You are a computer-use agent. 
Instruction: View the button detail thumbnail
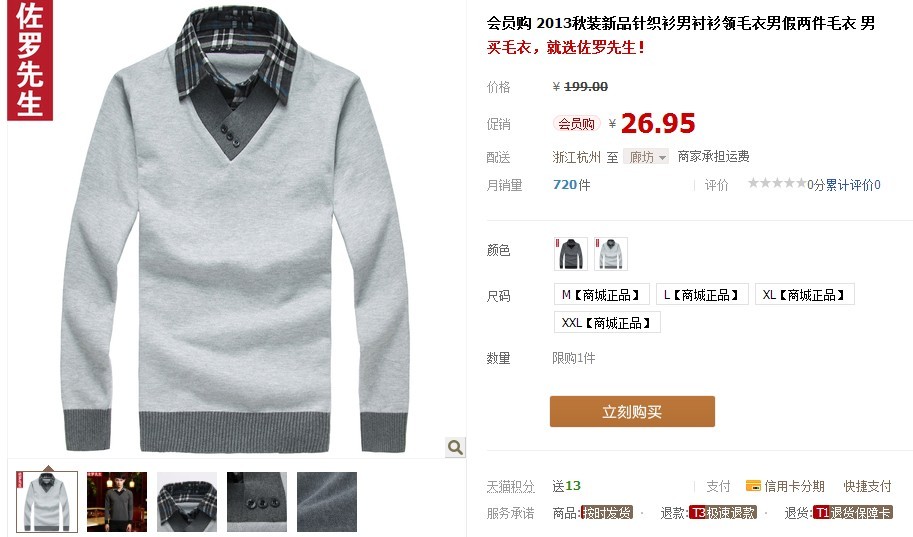(257, 501)
